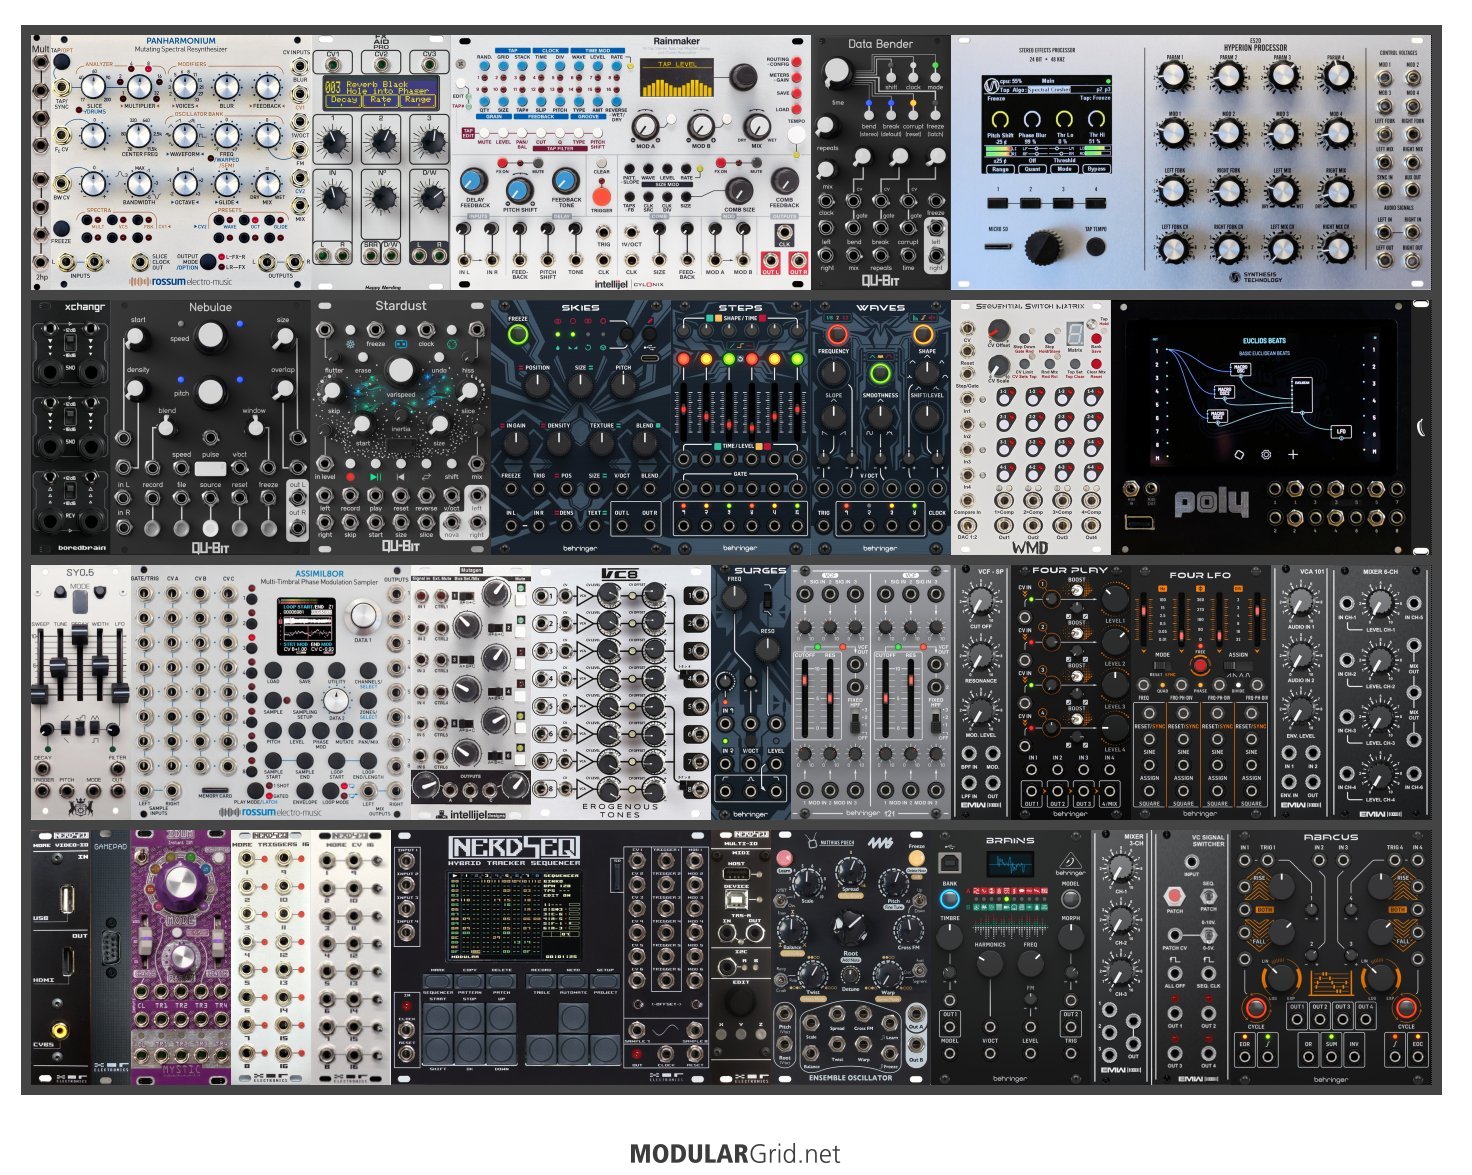Image resolution: width=1472 pixels, height=1175 pixels.
Task: Toggle the TAP button on Panharmonium
Action: 62,62
